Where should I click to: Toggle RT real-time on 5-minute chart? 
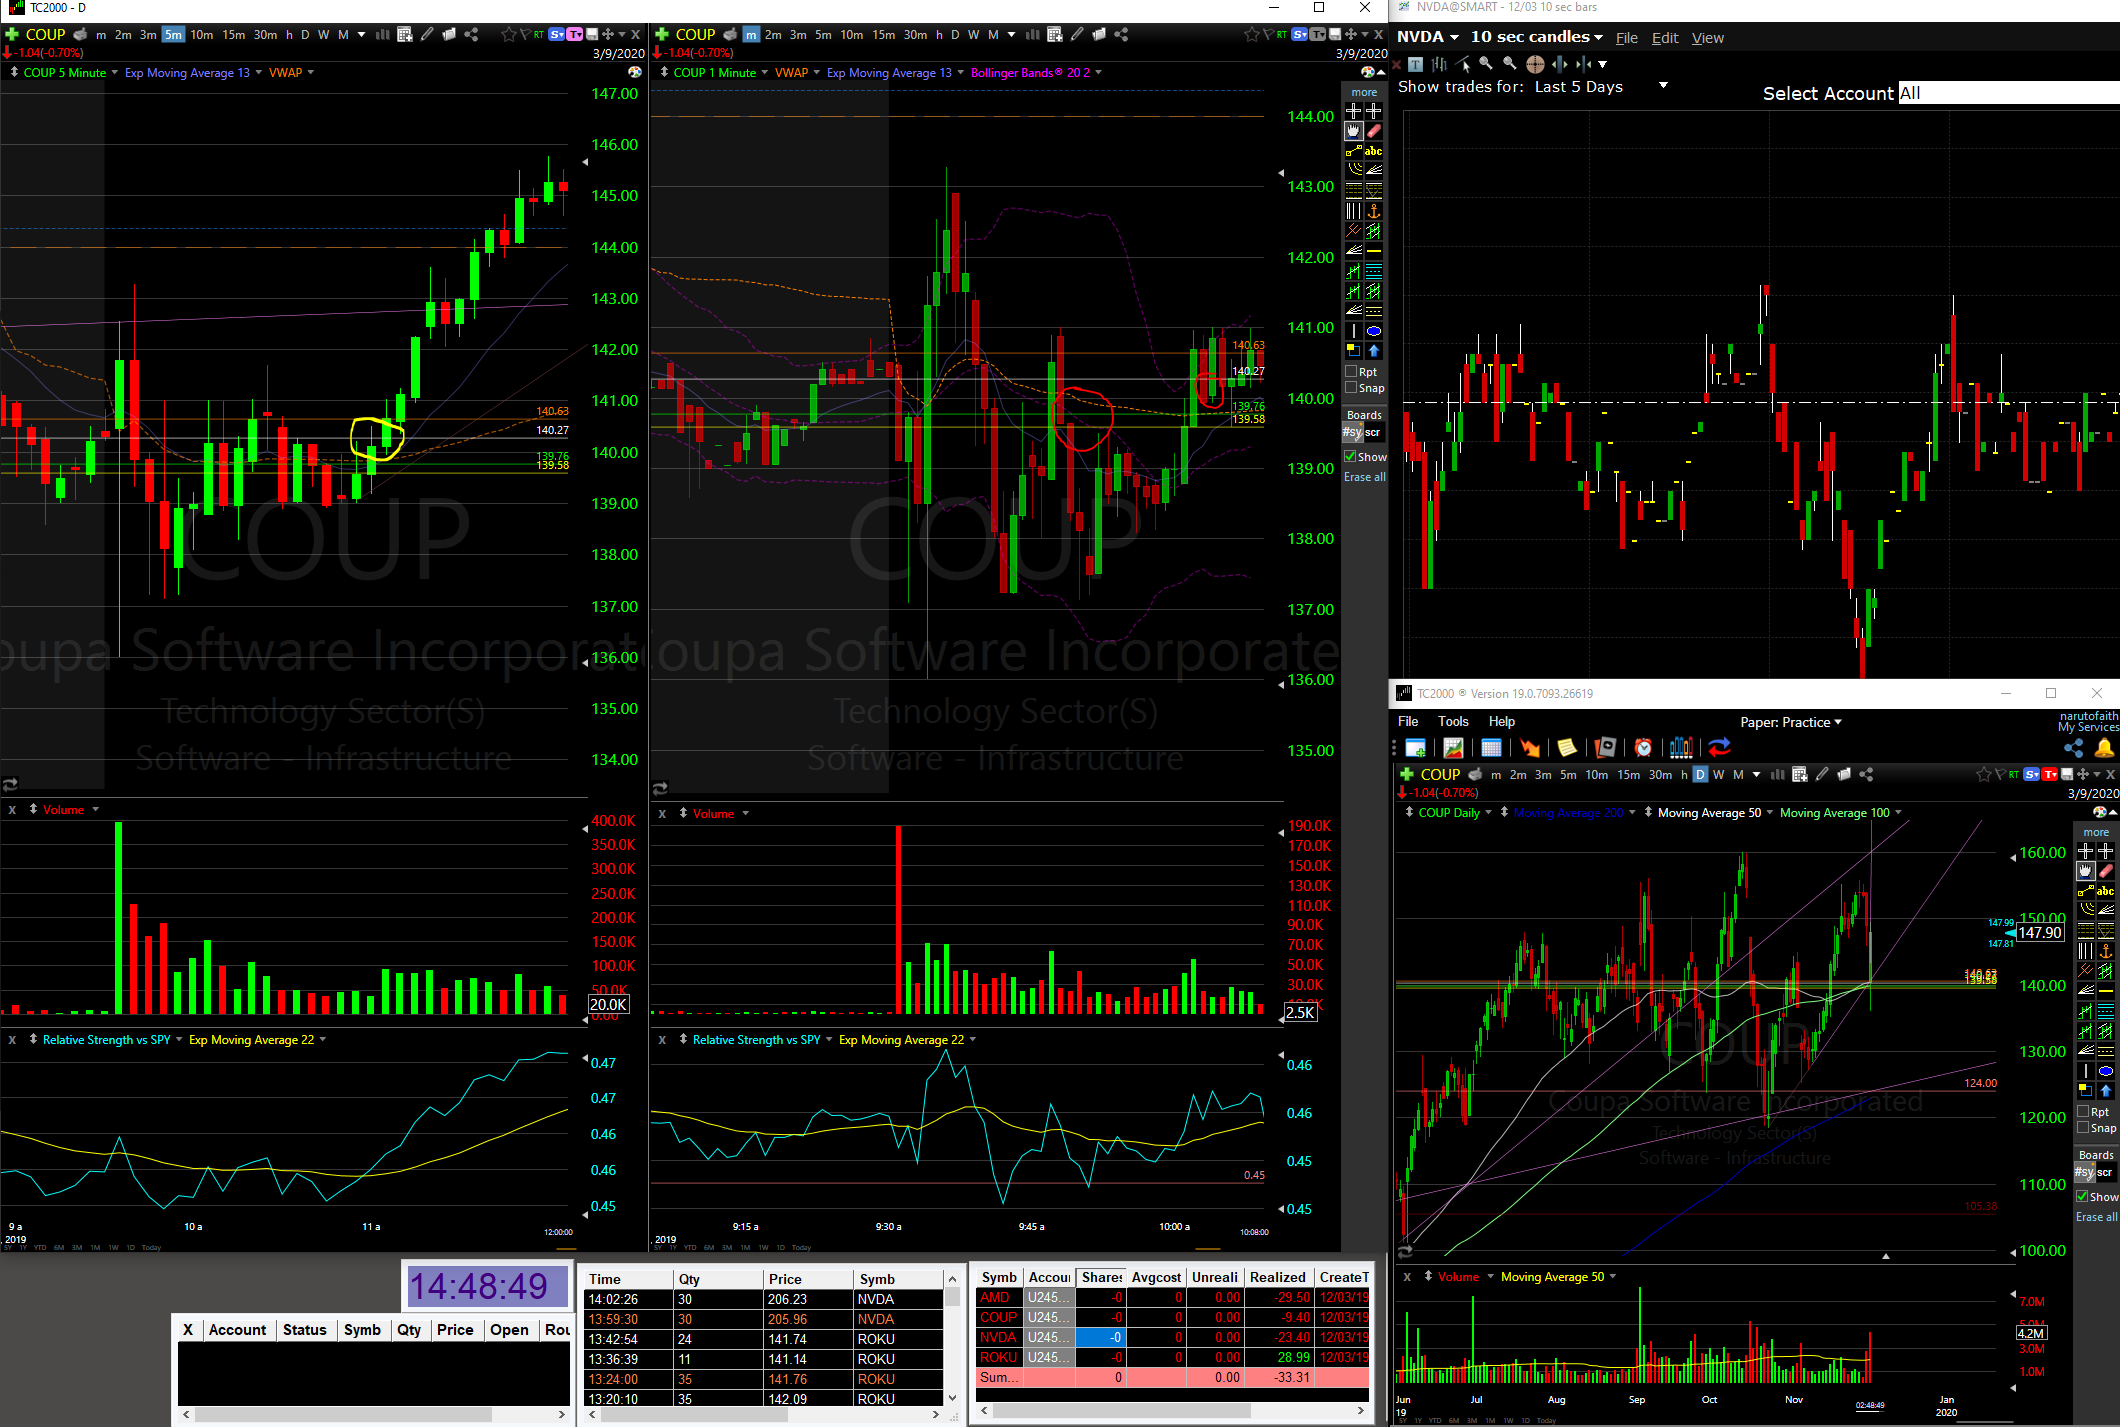pyautogui.click(x=538, y=34)
